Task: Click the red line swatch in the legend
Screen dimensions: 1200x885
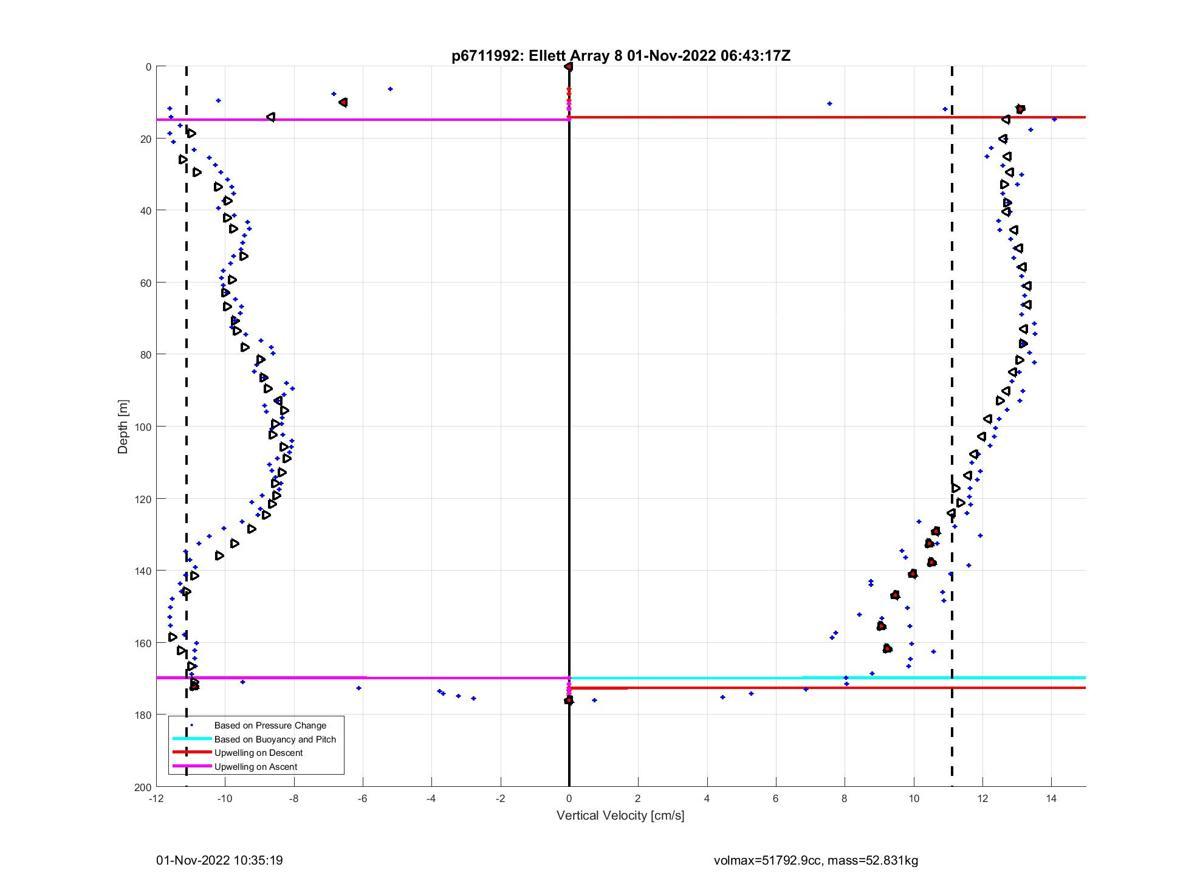Action: tap(192, 753)
